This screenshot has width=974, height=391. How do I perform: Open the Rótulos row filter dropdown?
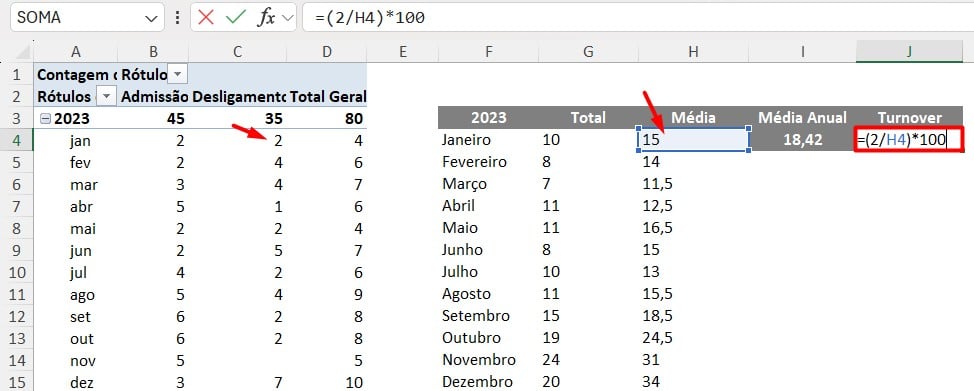(106, 96)
